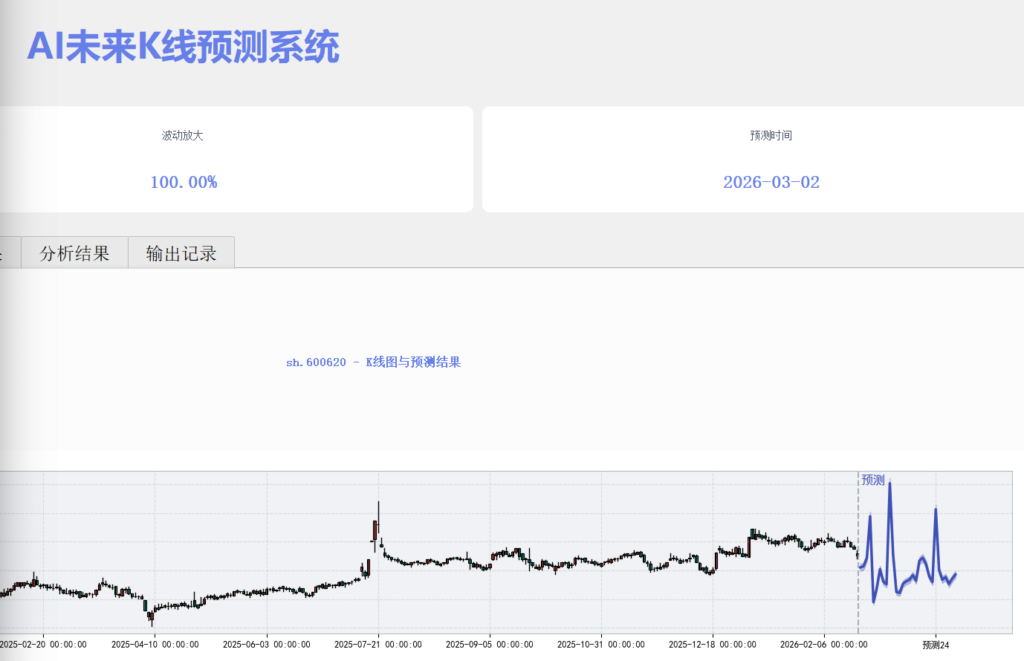Switch to the 分析结果 tab
Image resolution: width=1024 pixels, height=661 pixels.
pyautogui.click(x=74, y=253)
